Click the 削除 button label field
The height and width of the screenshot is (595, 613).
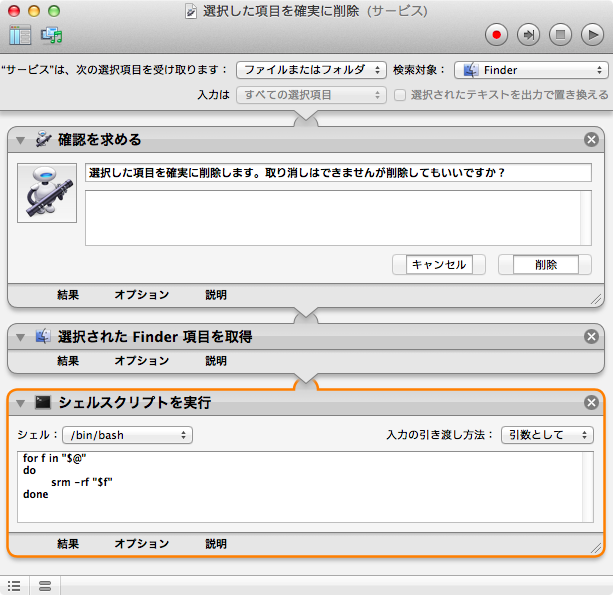coord(546,265)
